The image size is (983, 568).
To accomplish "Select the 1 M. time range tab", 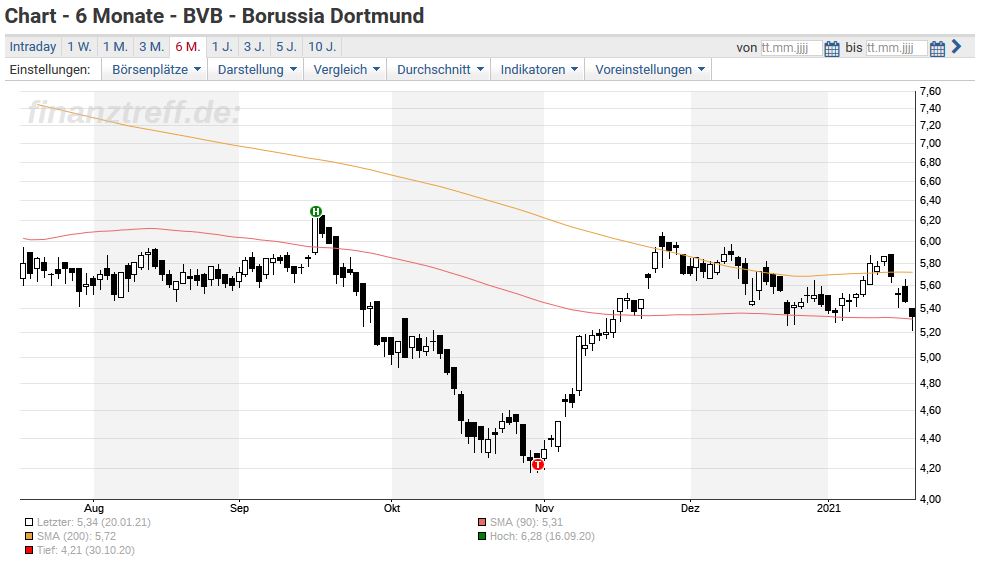I will pos(115,46).
